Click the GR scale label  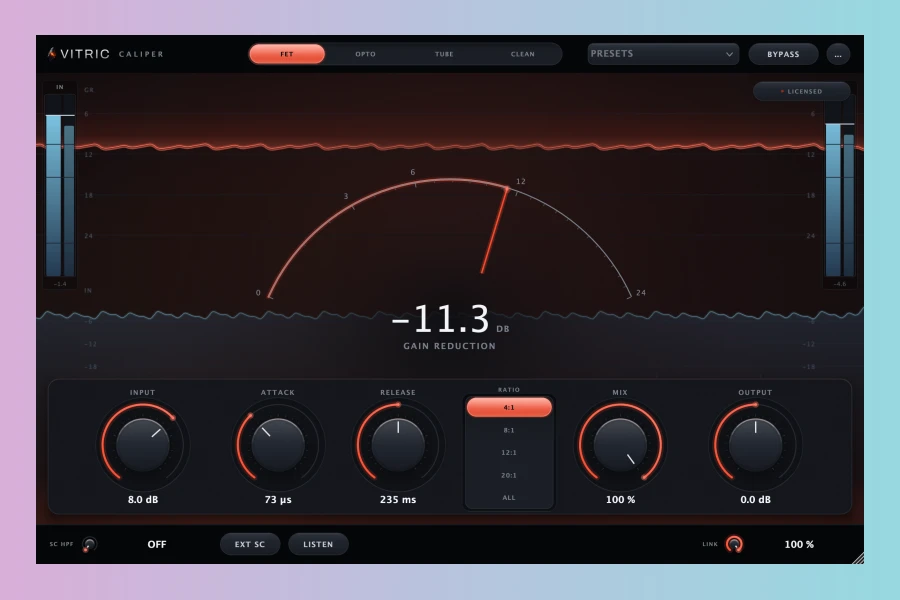89,90
